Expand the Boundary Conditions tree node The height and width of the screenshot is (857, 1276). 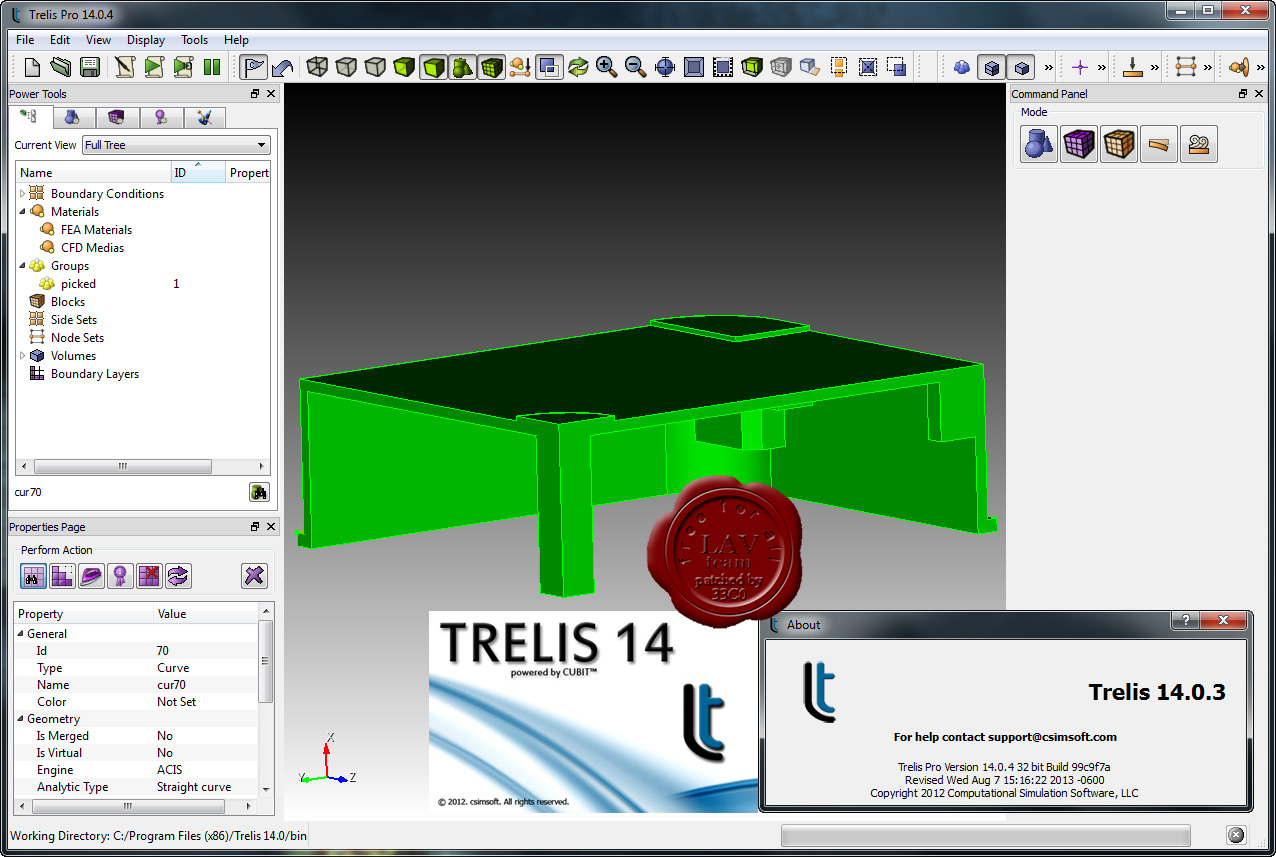[x=23, y=193]
